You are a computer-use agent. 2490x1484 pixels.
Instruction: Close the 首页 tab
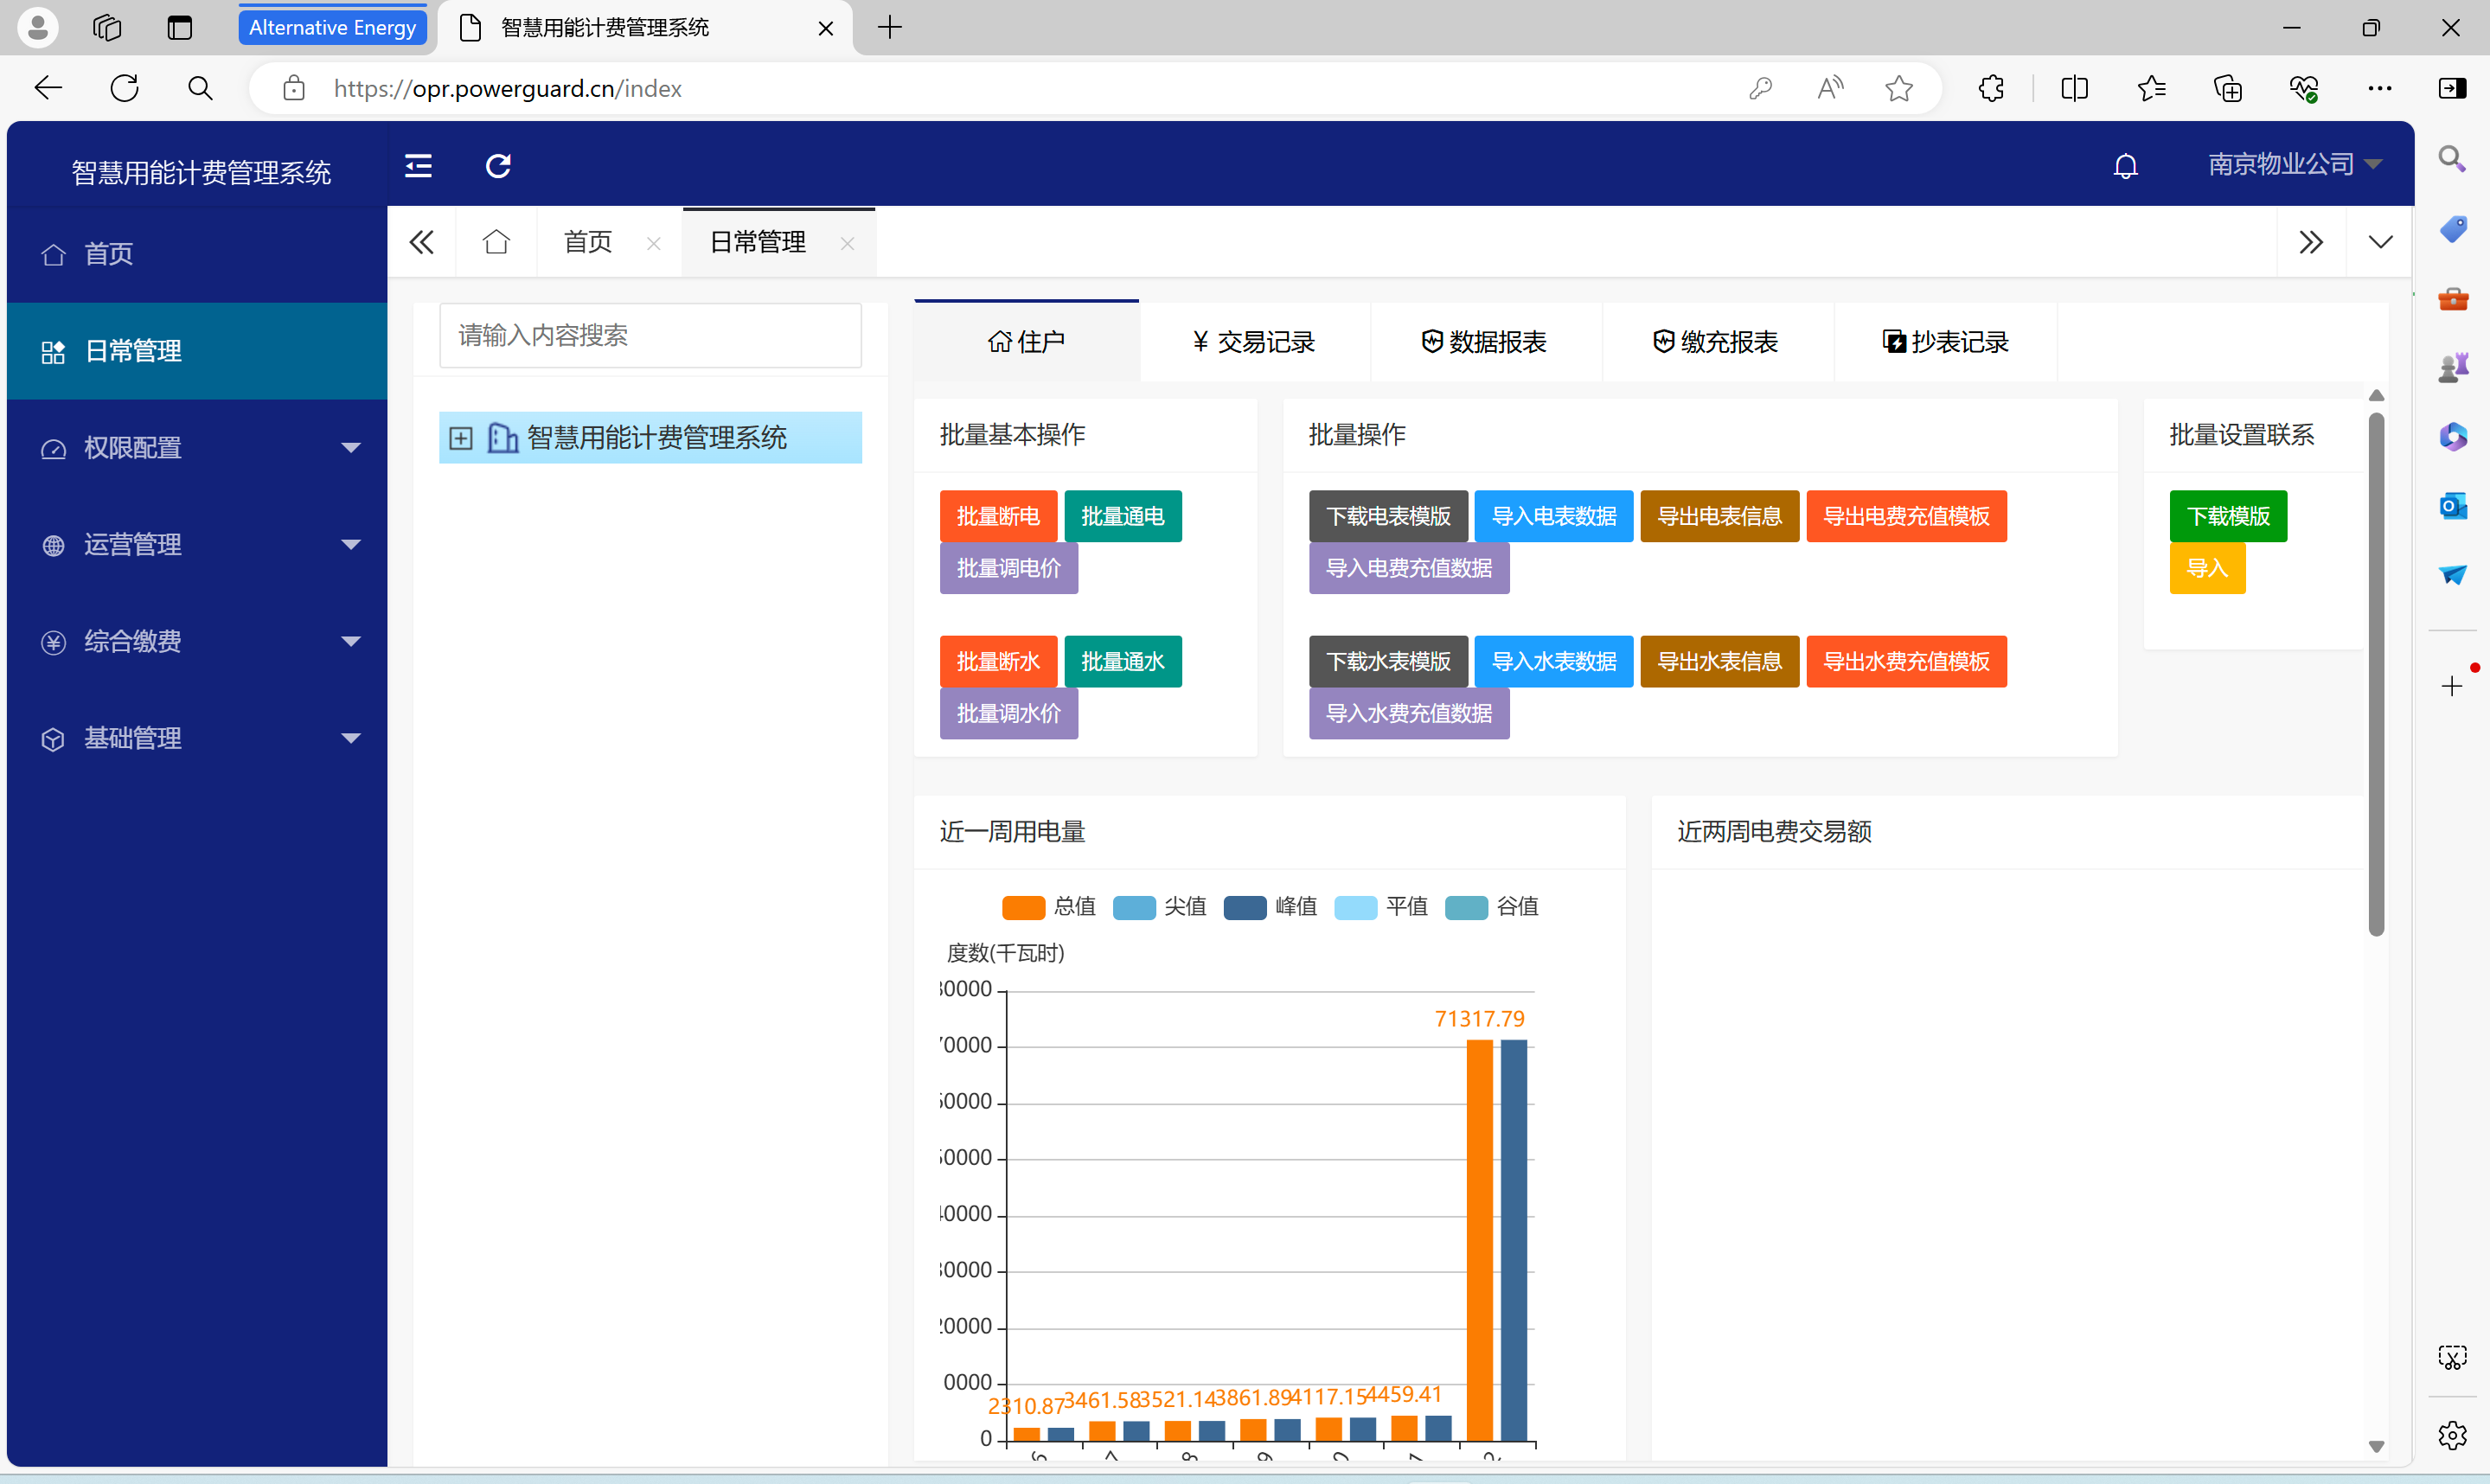tap(653, 243)
